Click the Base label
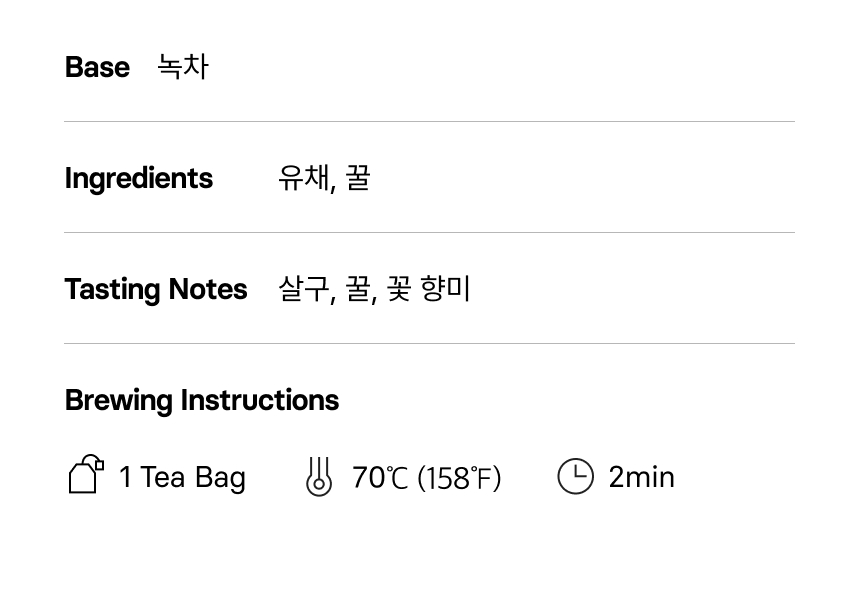Screen dimensions: 859x599 click(x=97, y=67)
